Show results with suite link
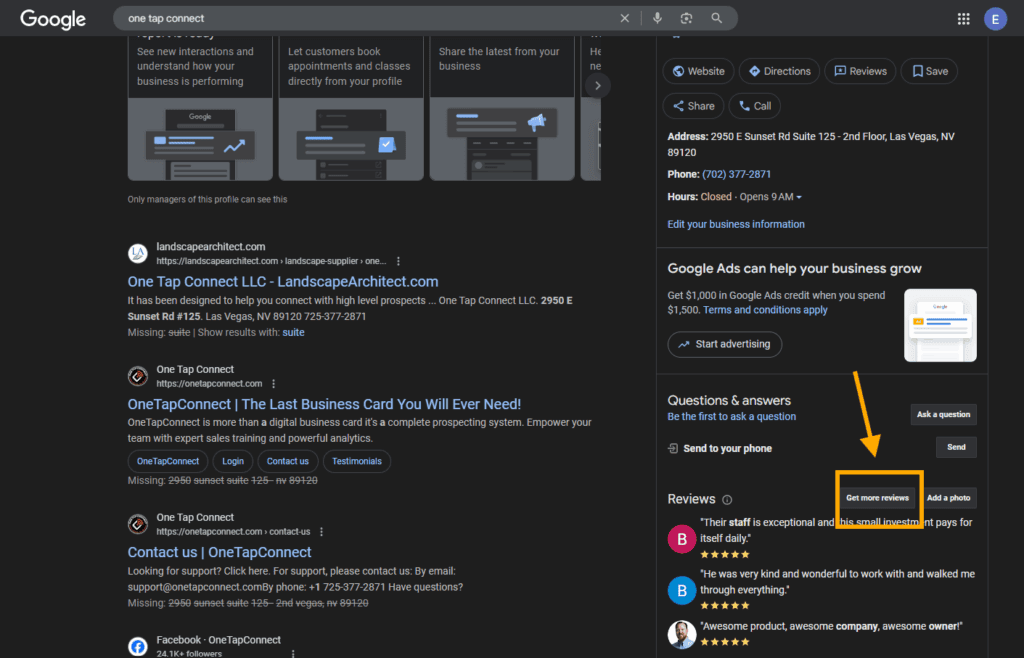 [293, 332]
